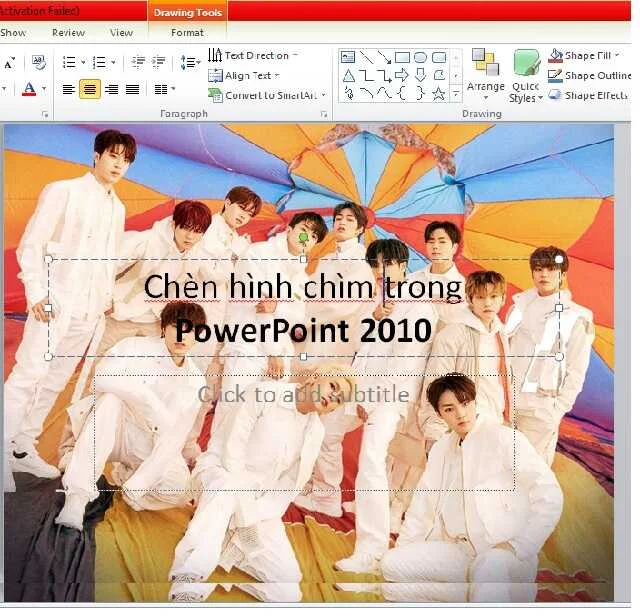
Task: Pick the straight Line shape
Action: pos(367,57)
